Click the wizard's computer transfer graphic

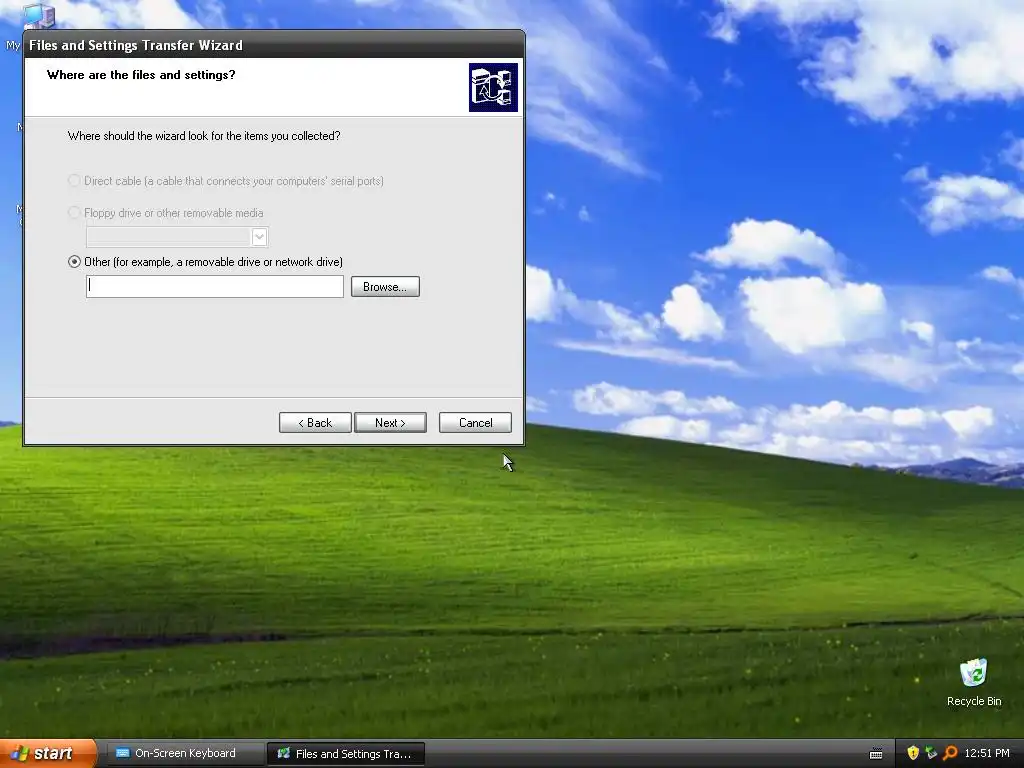click(x=493, y=88)
